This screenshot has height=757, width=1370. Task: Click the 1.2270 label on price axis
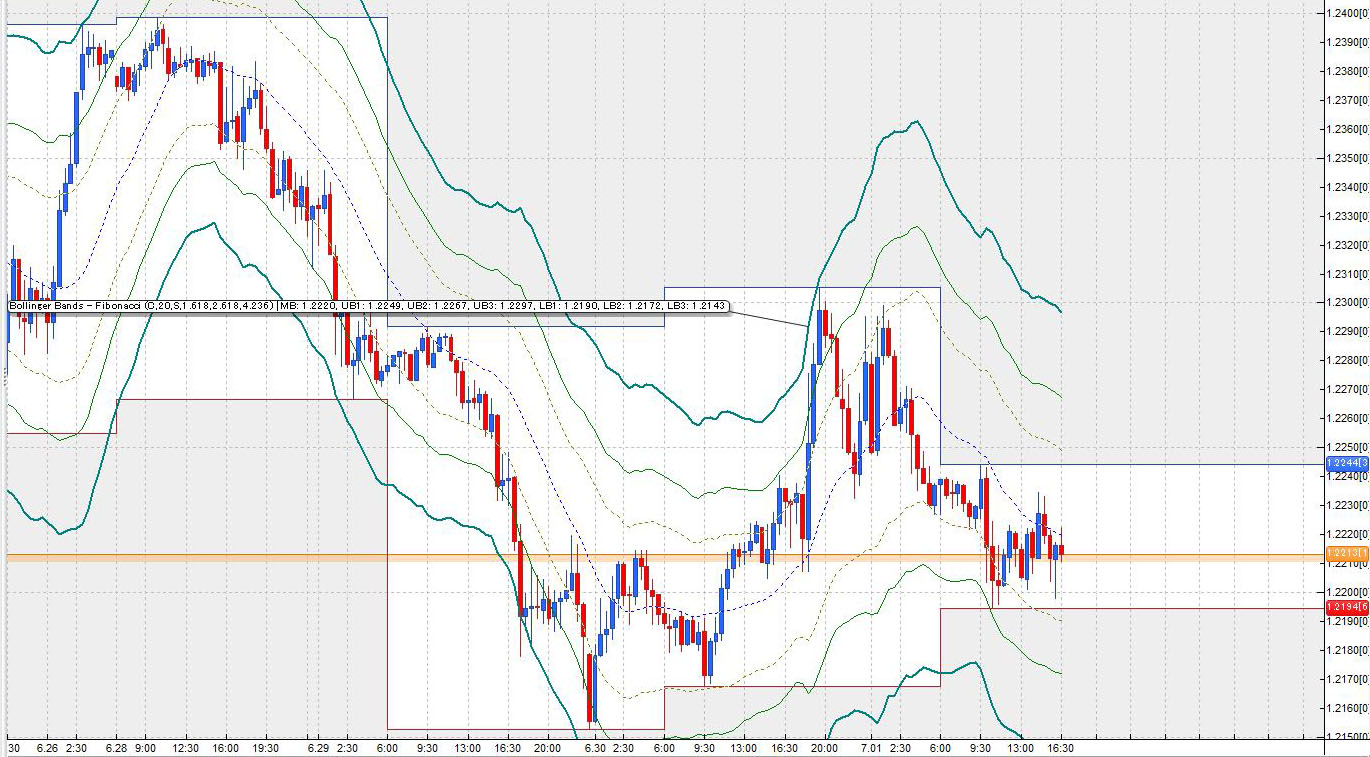click(x=1347, y=389)
